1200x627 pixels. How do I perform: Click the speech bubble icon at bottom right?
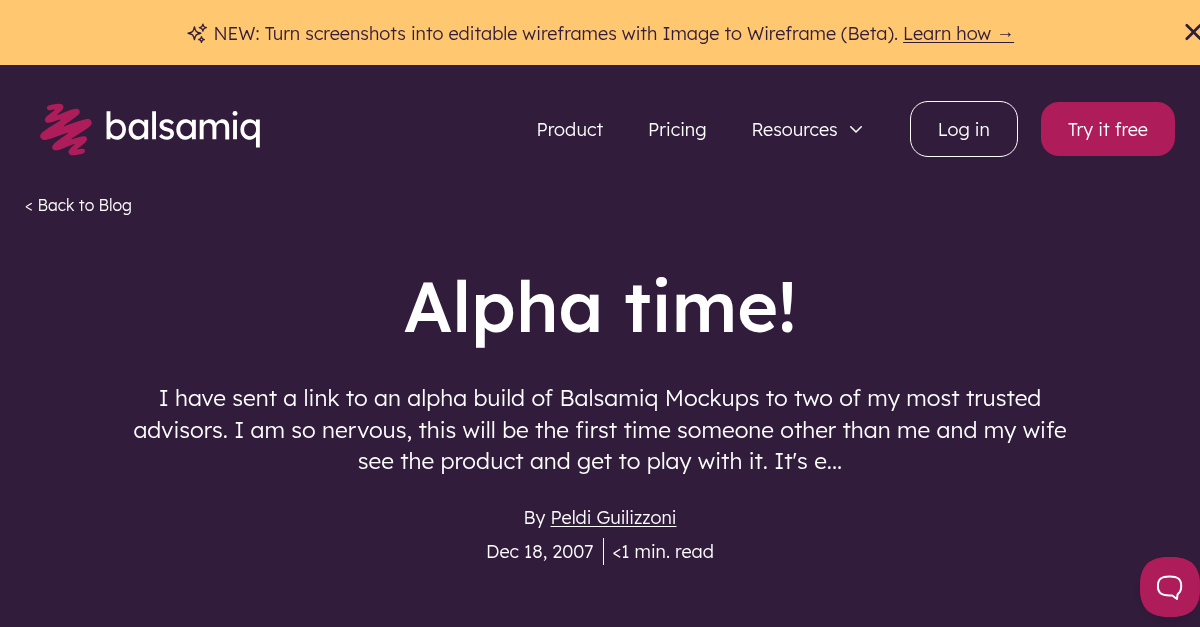point(1168,587)
